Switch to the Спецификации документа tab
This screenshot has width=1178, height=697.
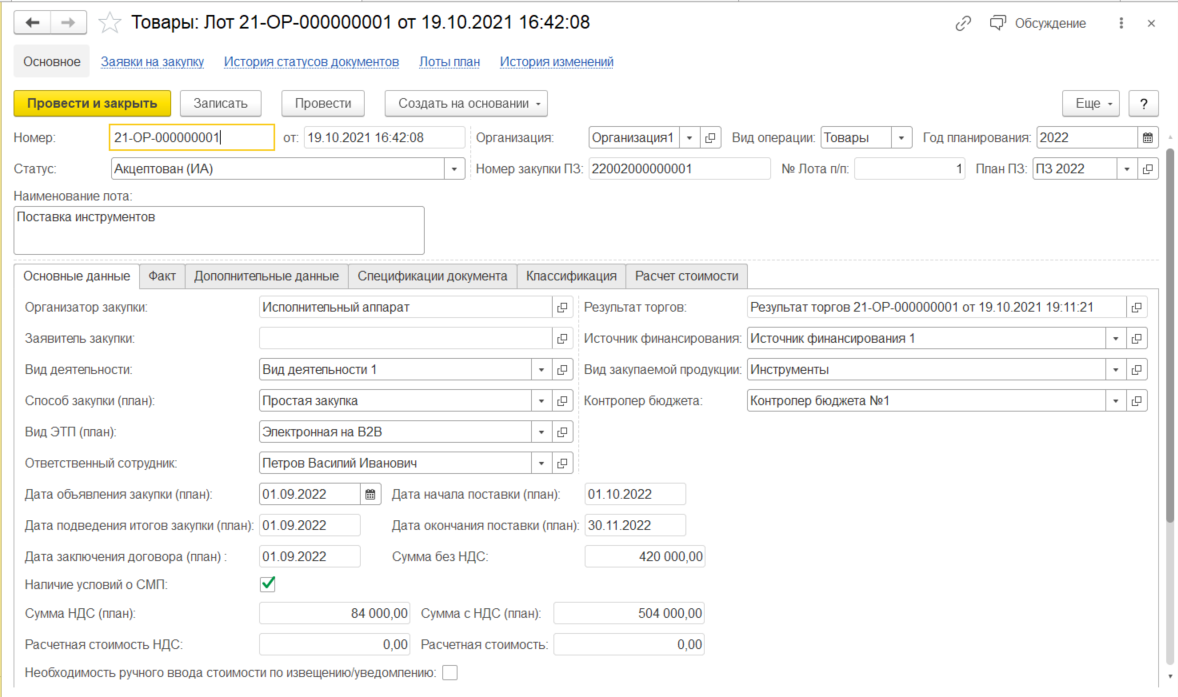433,276
